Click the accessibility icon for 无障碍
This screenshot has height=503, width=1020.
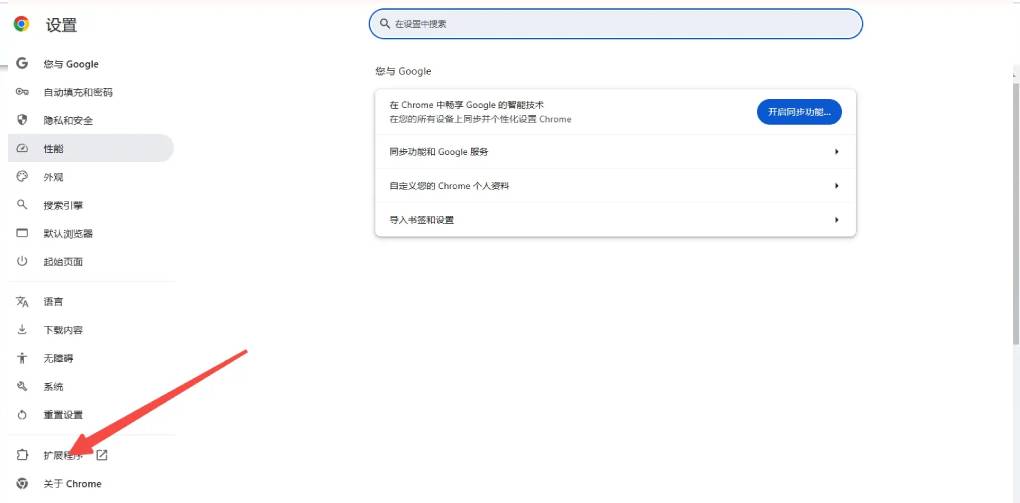pyautogui.click(x=22, y=358)
